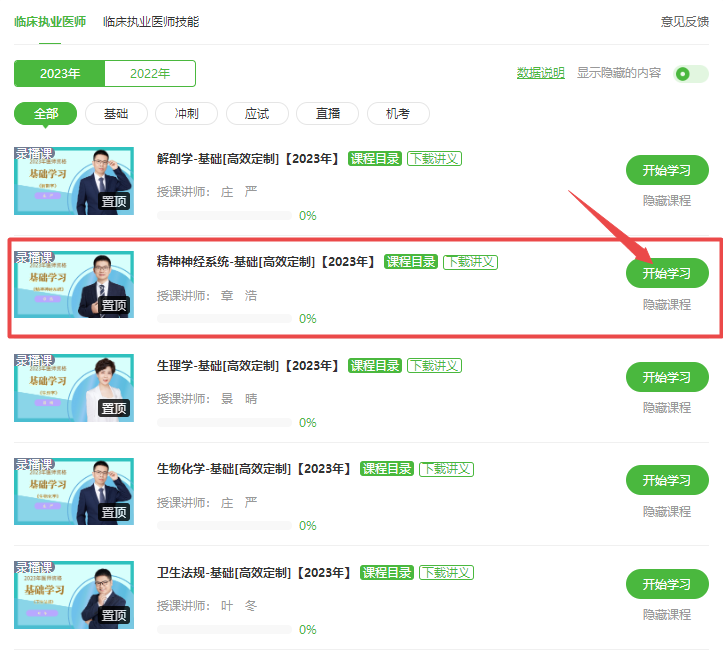
Task: Filter courses by 基础 category
Action: pos(116,113)
